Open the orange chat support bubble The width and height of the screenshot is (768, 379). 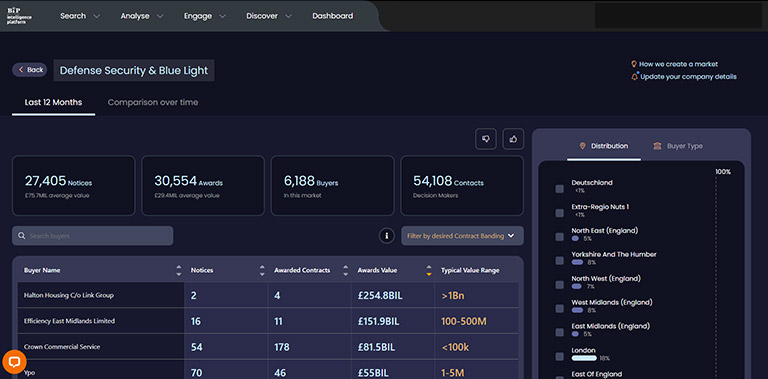tap(14, 362)
